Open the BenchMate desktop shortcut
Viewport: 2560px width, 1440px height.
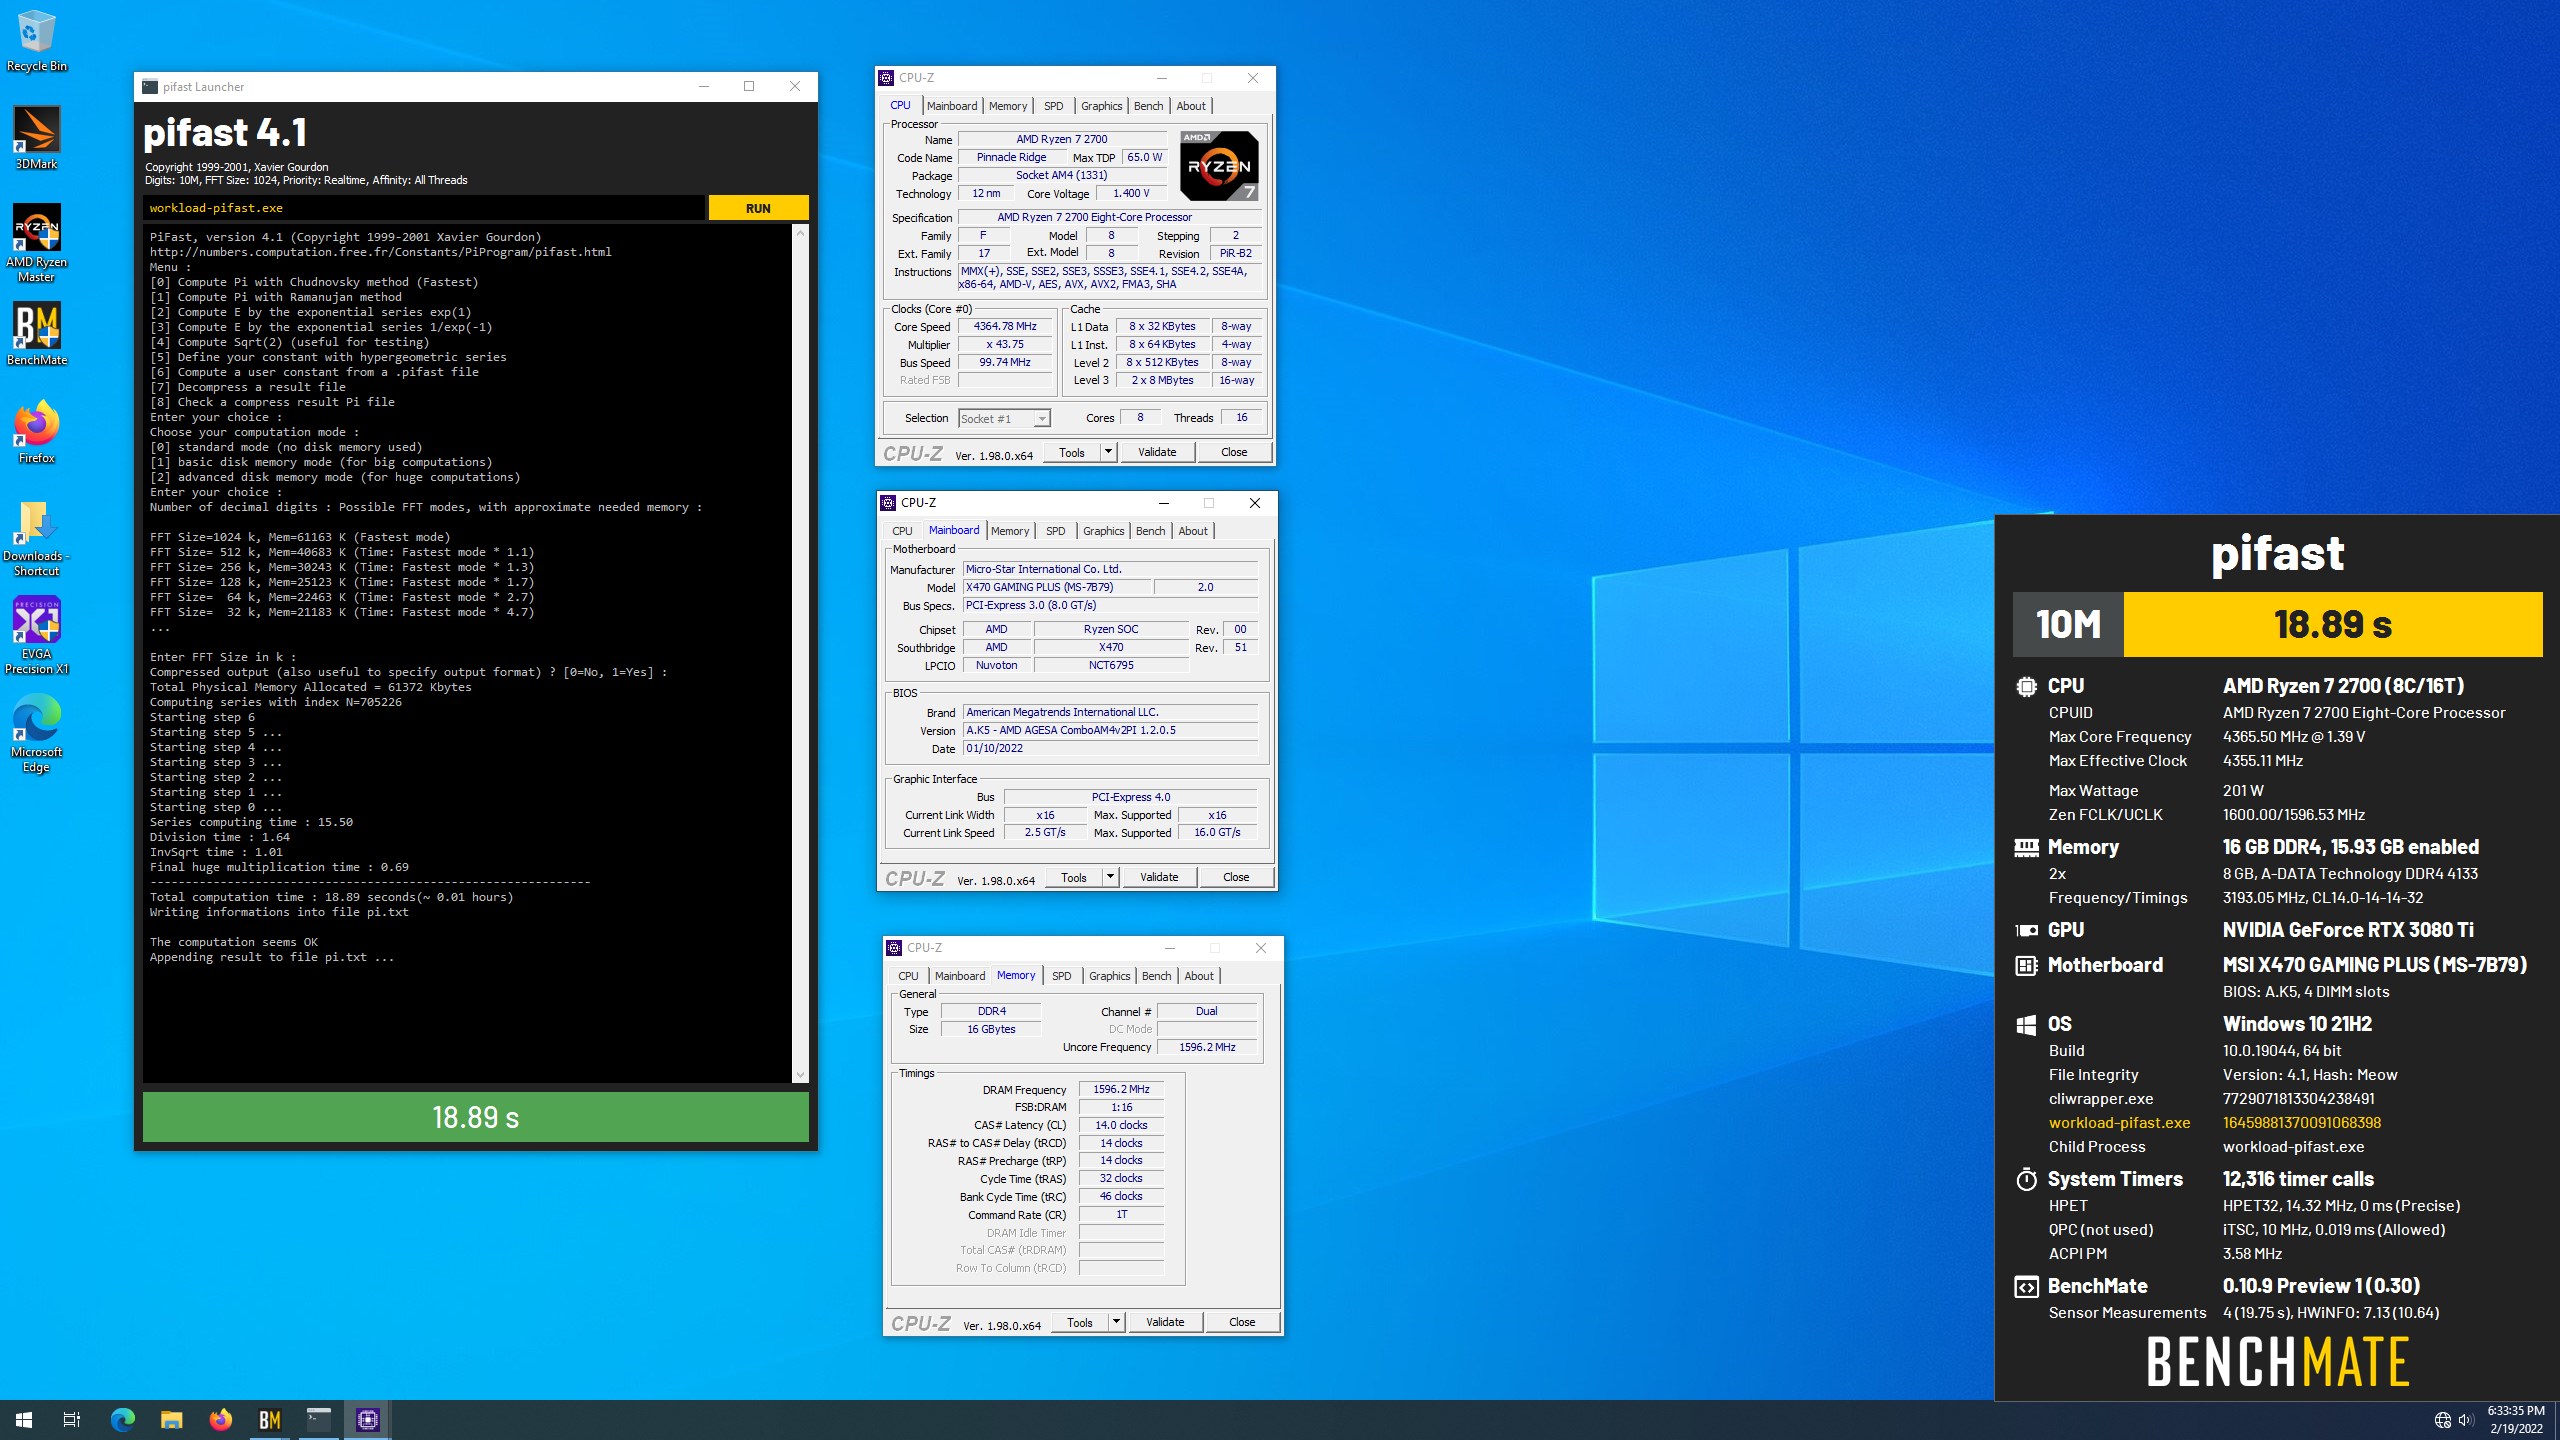[x=36, y=334]
